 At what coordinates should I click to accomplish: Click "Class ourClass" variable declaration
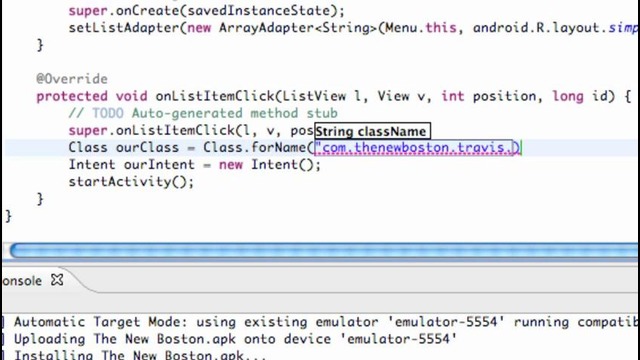(x=123, y=148)
